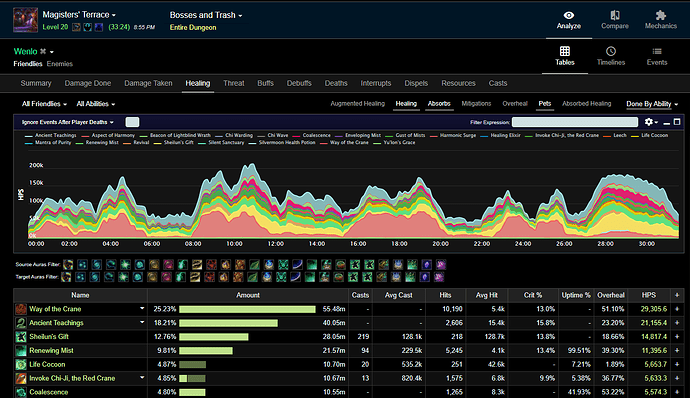The image size is (690, 398).
Task: Open the Way of the Crane ability link
Action: tap(55, 309)
